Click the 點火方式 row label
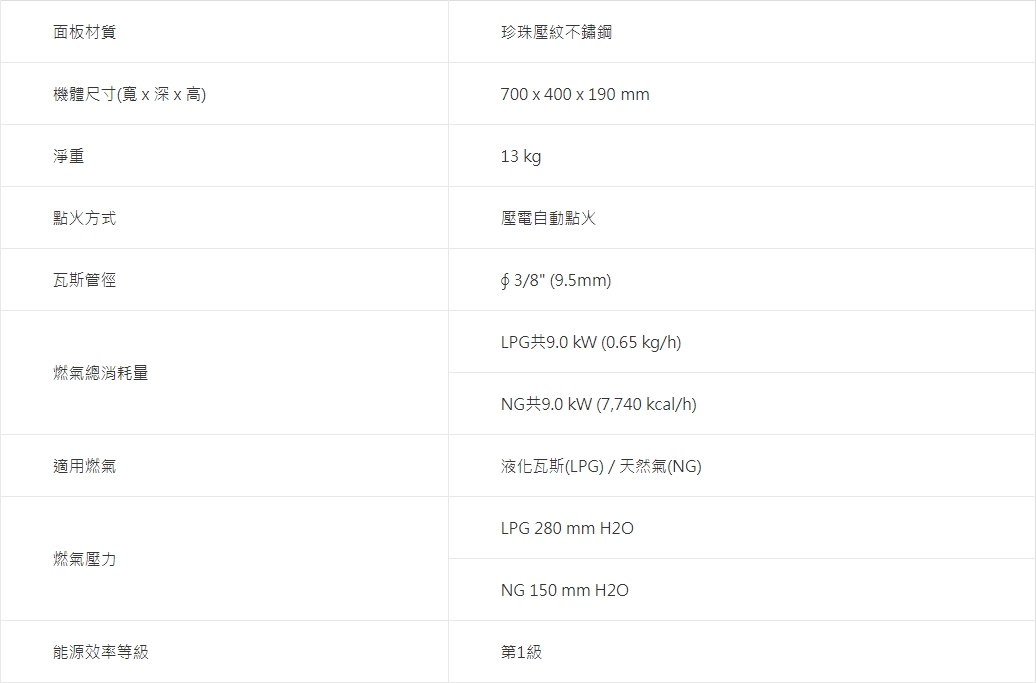 pyautogui.click(x=85, y=218)
